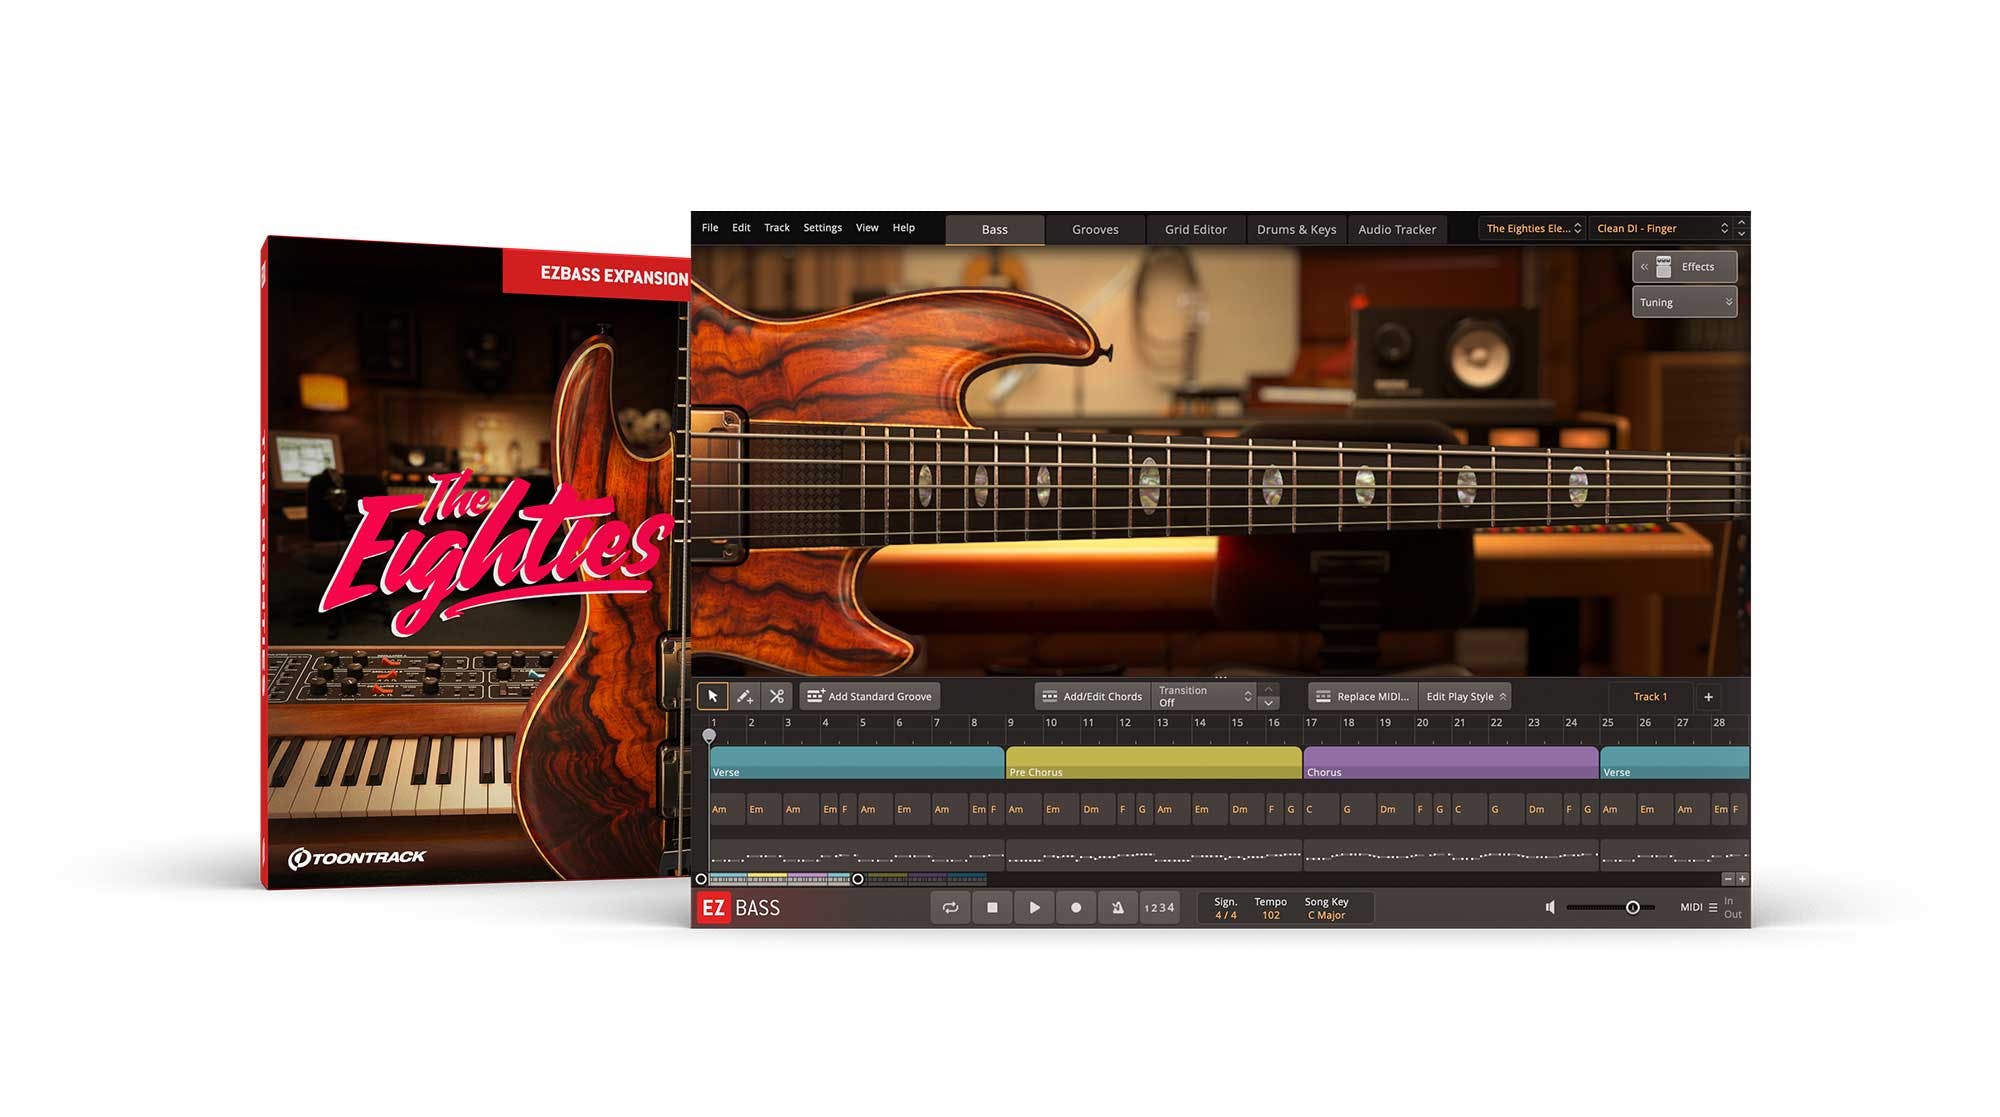Toggle loop playback button
The image size is (2000, 1117).
[x=950, y=907]
